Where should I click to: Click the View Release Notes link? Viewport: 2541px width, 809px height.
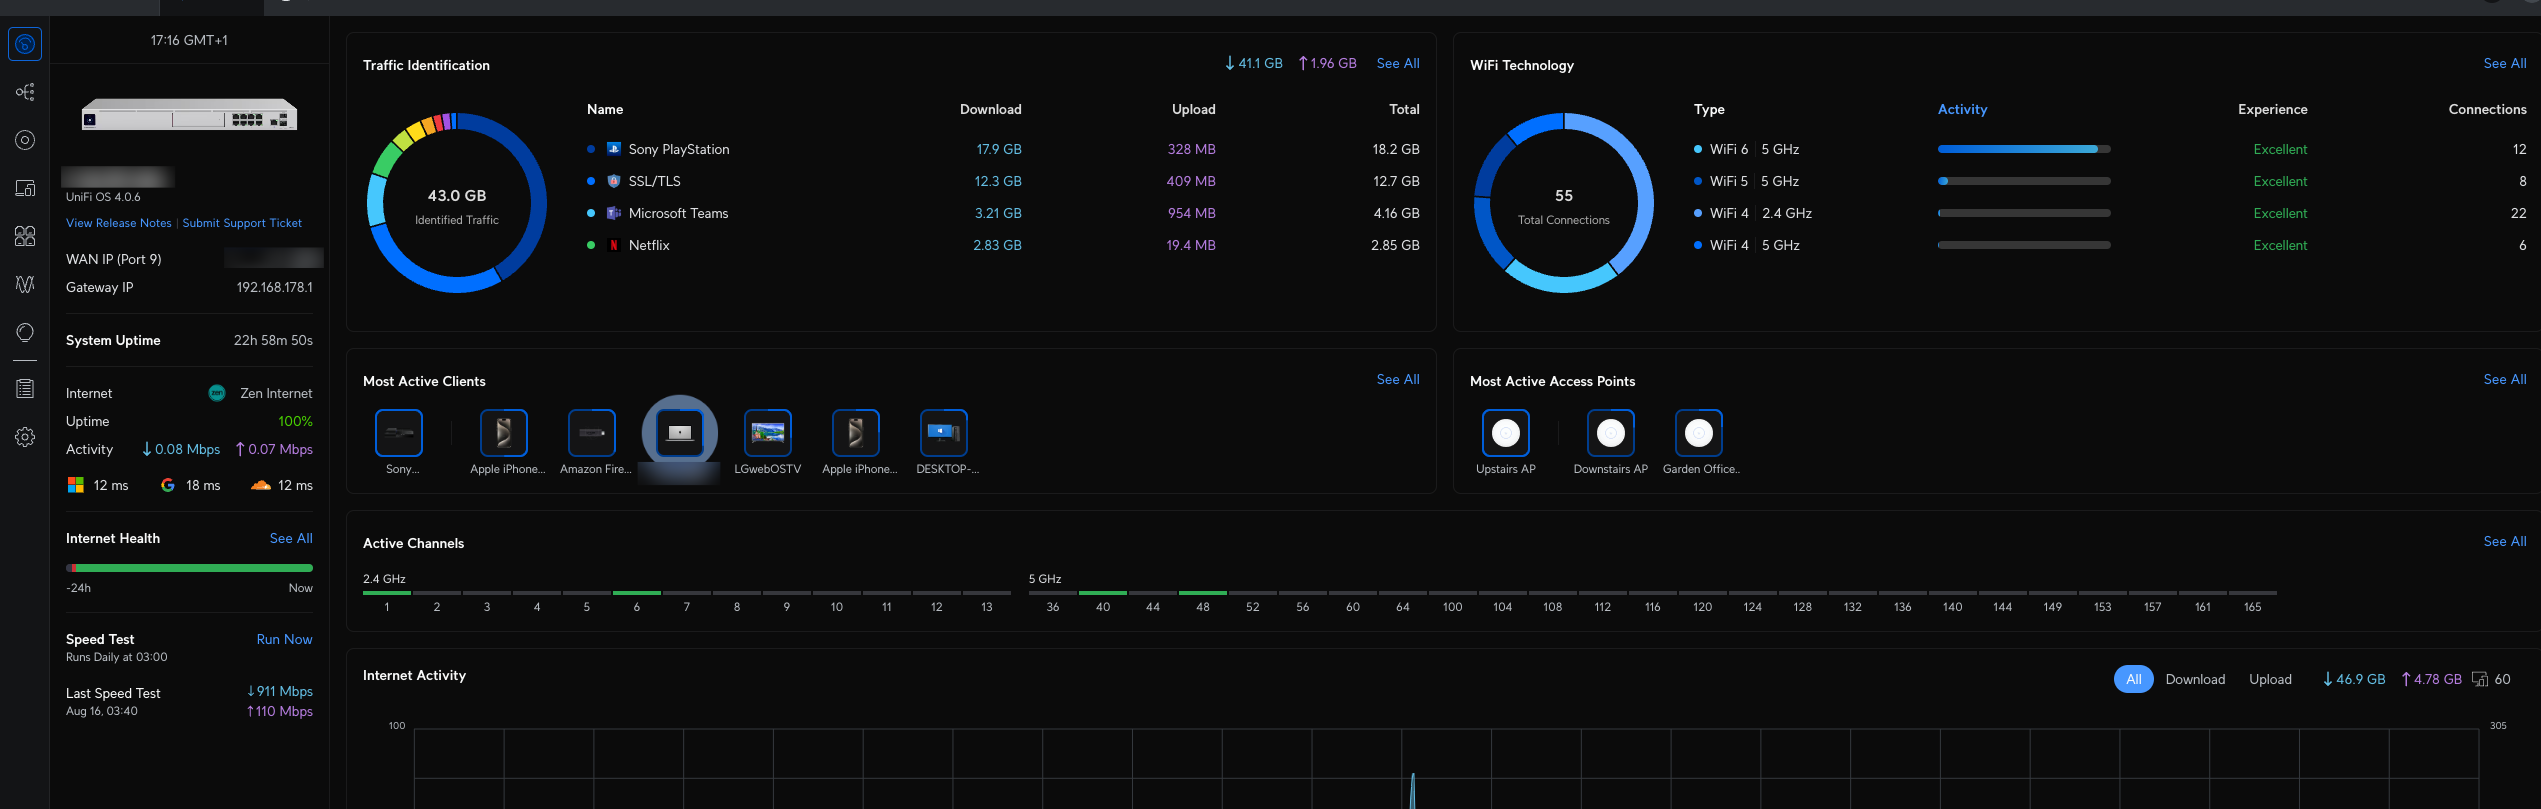pos(118,223)
